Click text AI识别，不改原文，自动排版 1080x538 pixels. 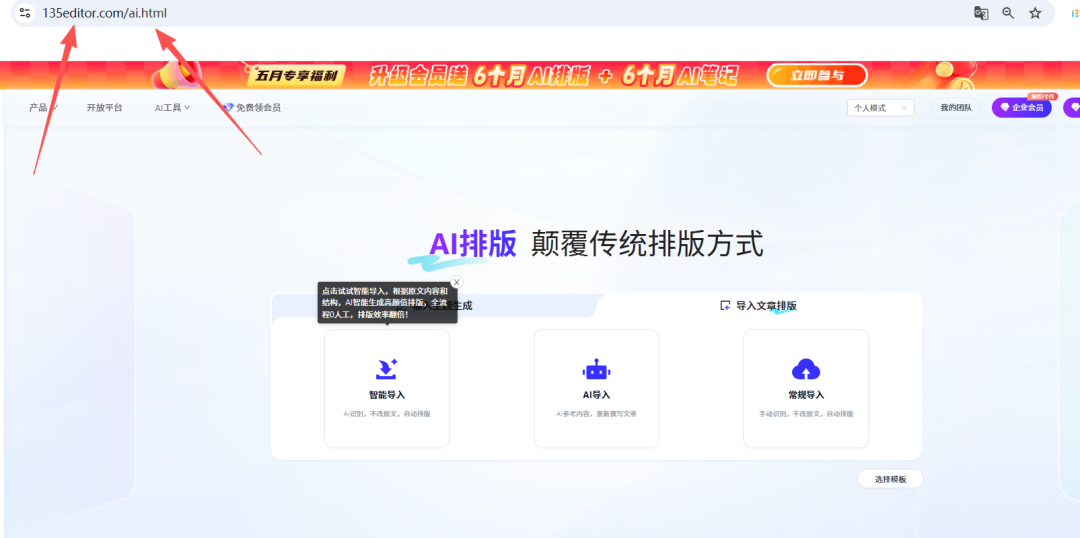click(387, 414)
